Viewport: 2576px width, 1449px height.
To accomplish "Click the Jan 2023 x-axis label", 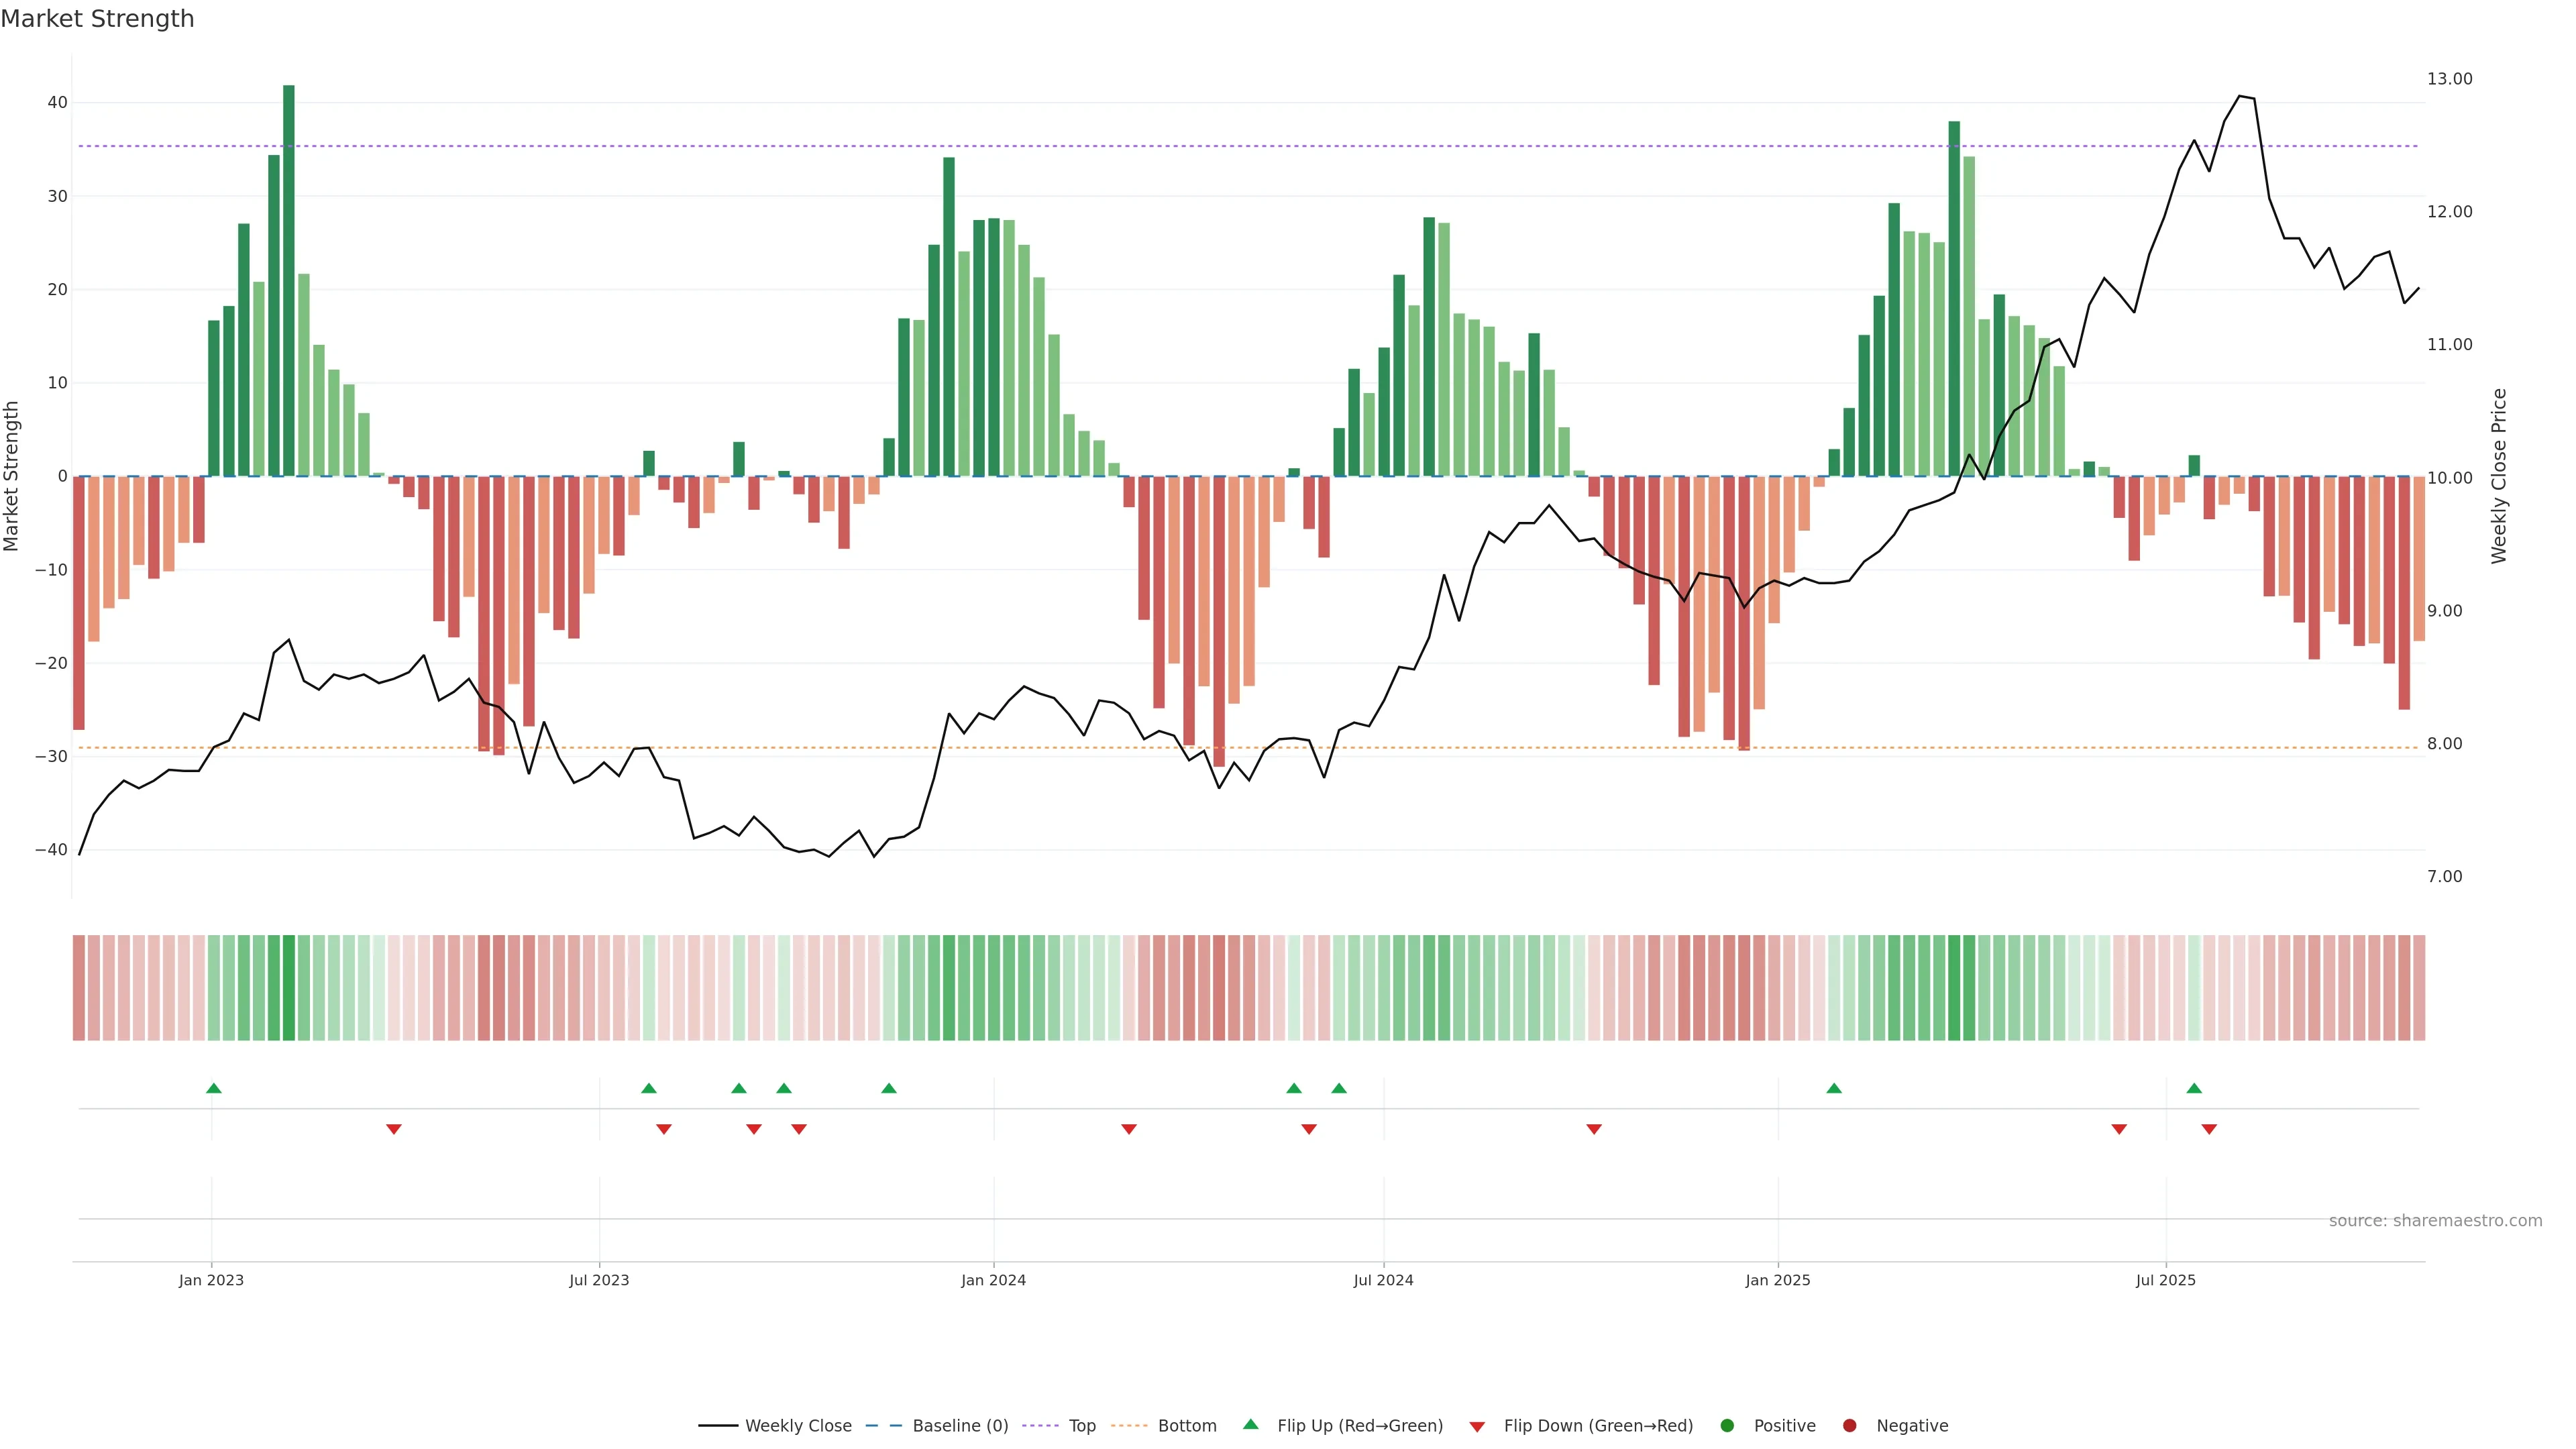I will 211,1280.
